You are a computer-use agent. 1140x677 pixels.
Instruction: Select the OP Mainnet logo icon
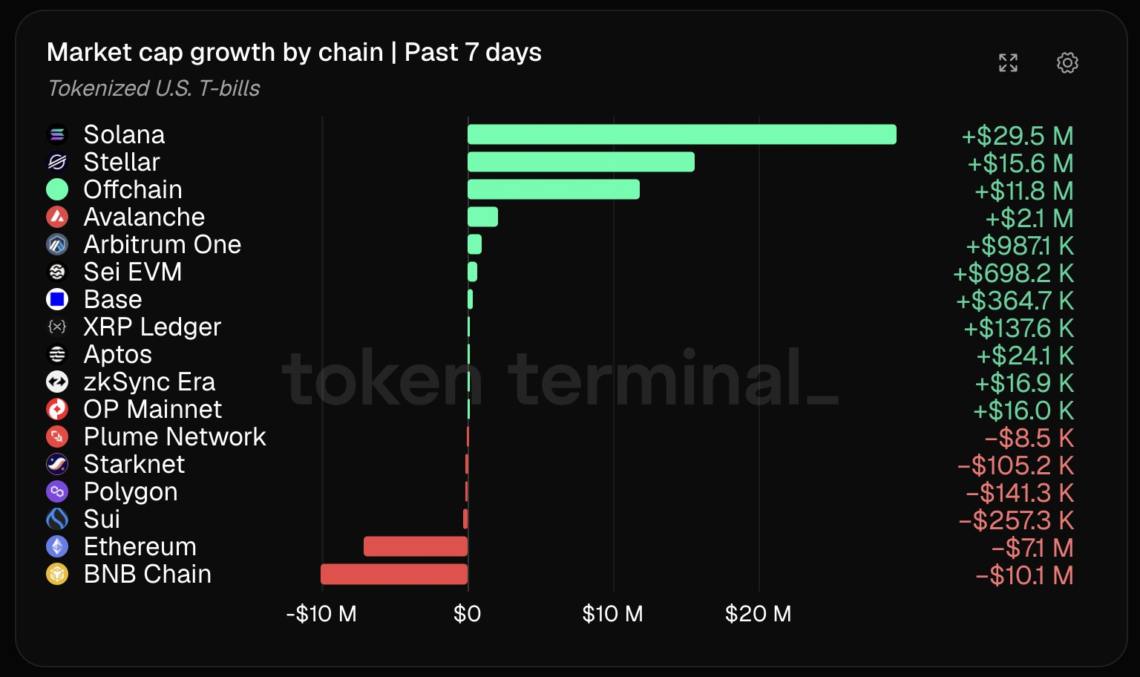(57, 409)
